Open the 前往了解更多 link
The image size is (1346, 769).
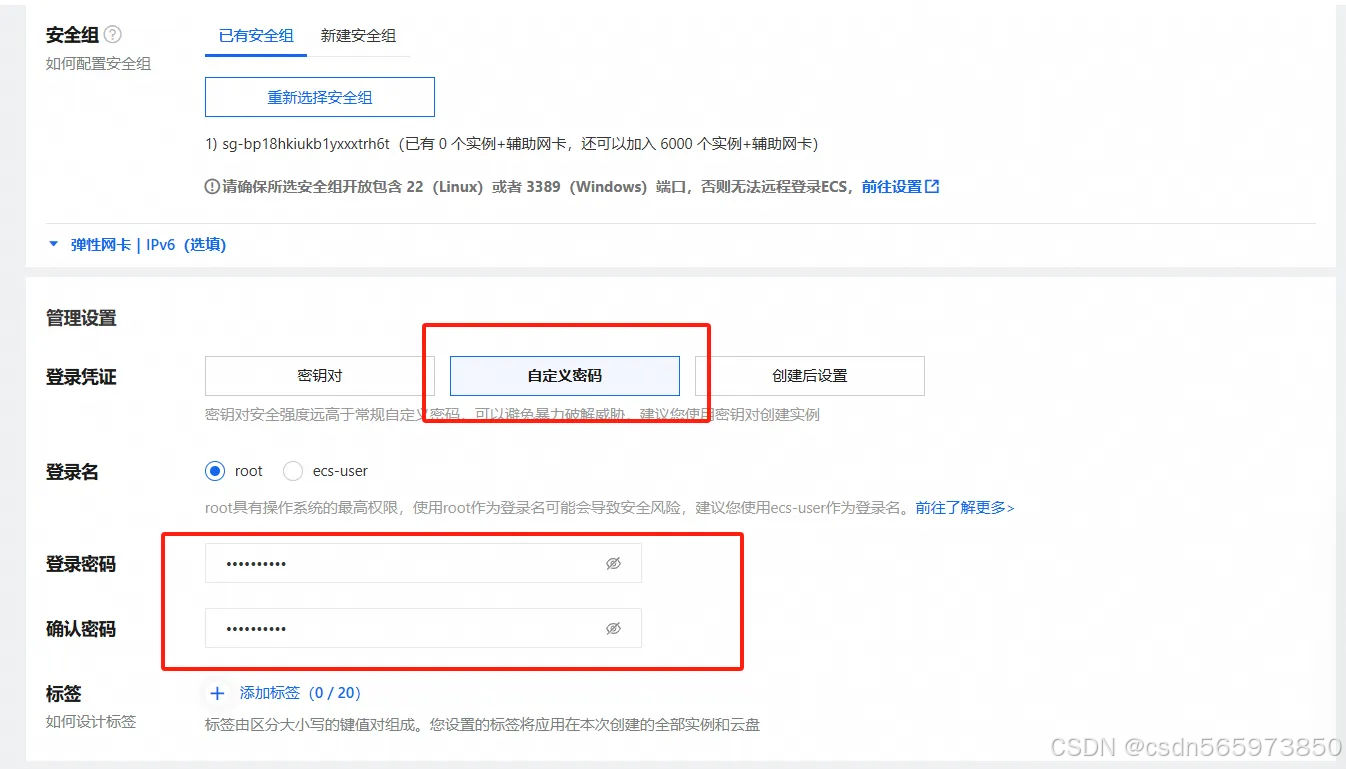[959, 508]
